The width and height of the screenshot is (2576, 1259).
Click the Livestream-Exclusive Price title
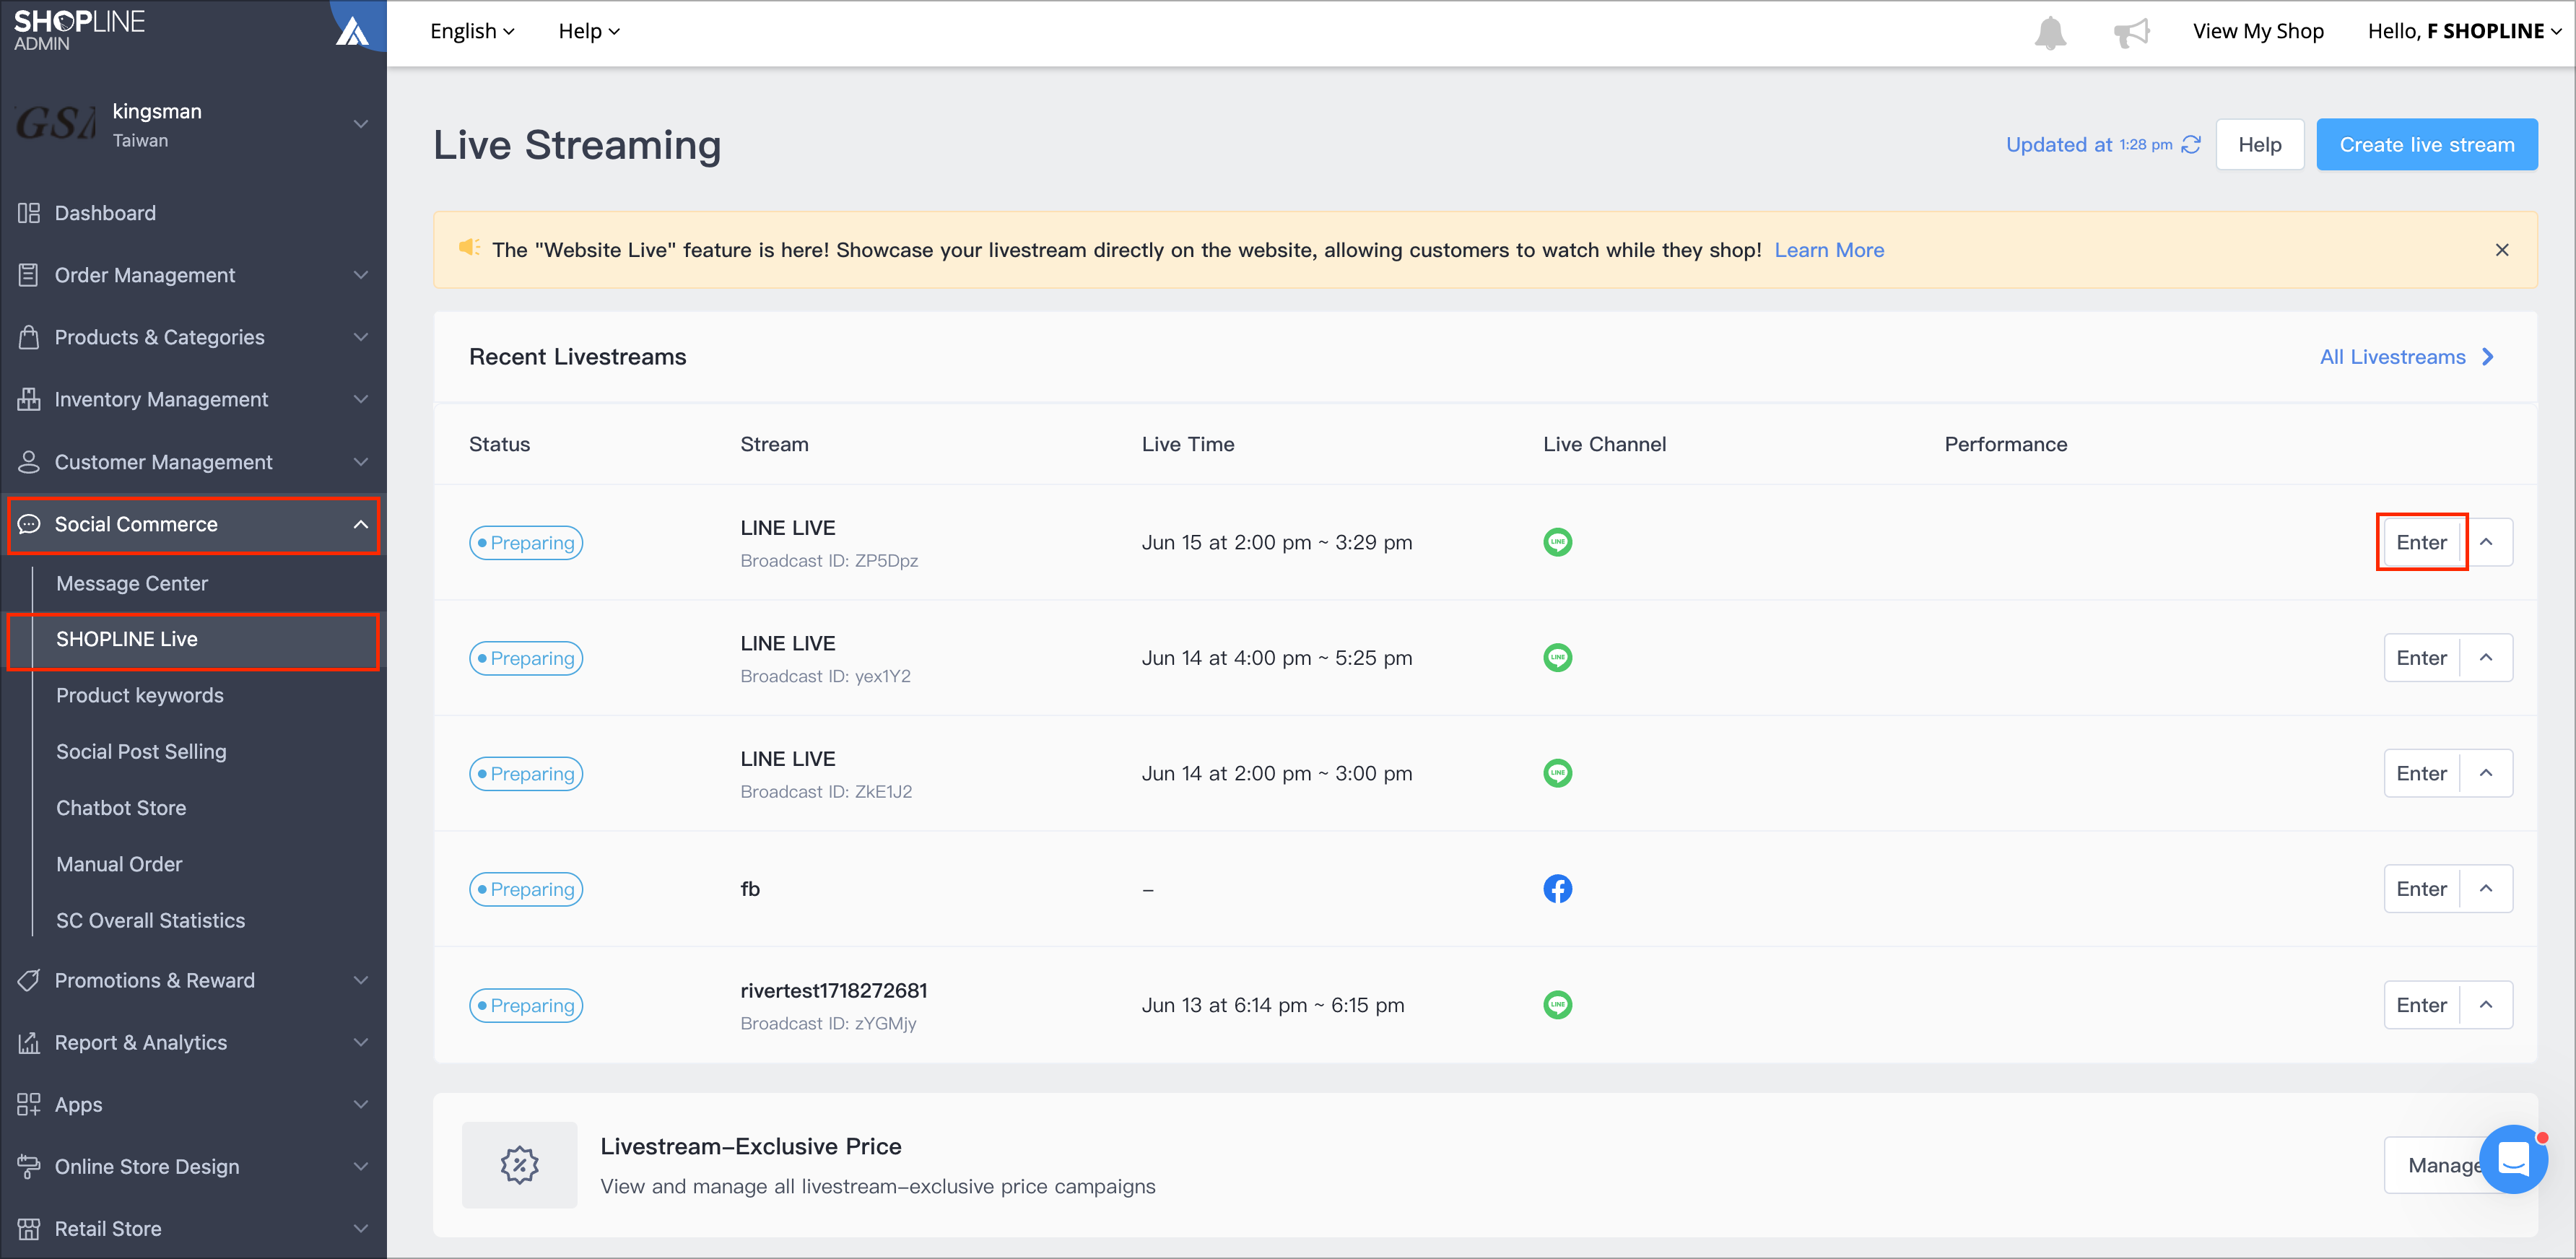click(x=751, y=1146)
